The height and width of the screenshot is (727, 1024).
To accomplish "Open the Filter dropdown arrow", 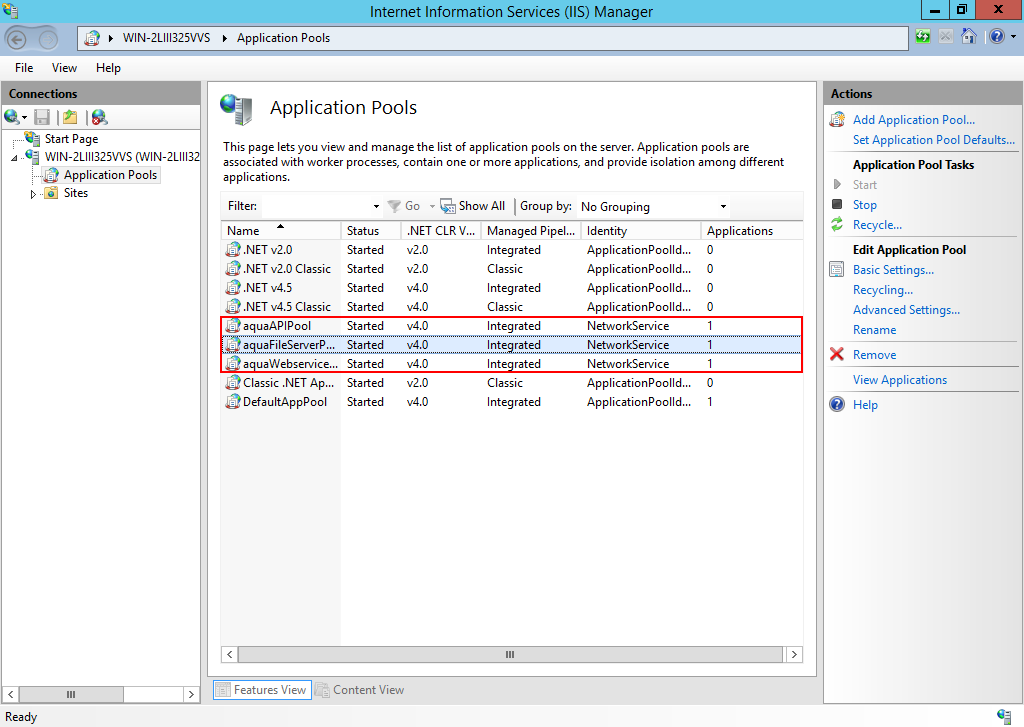I will point(376,207).
